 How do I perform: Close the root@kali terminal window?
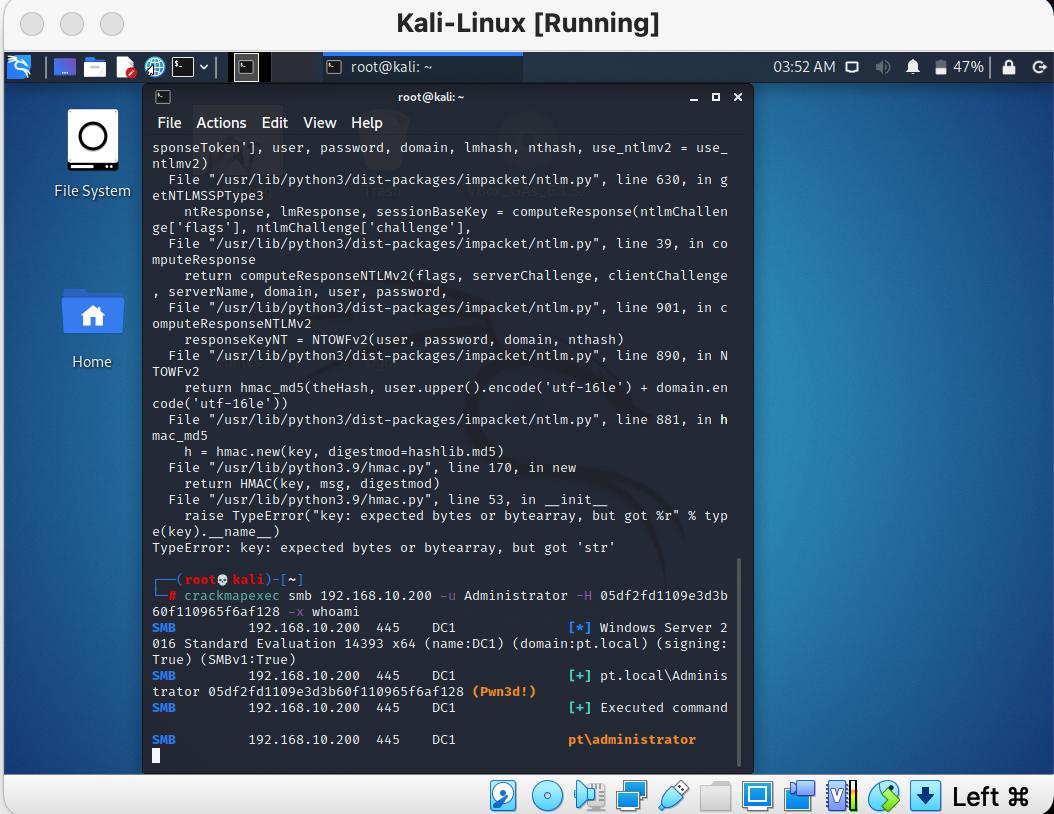(737, 97)
